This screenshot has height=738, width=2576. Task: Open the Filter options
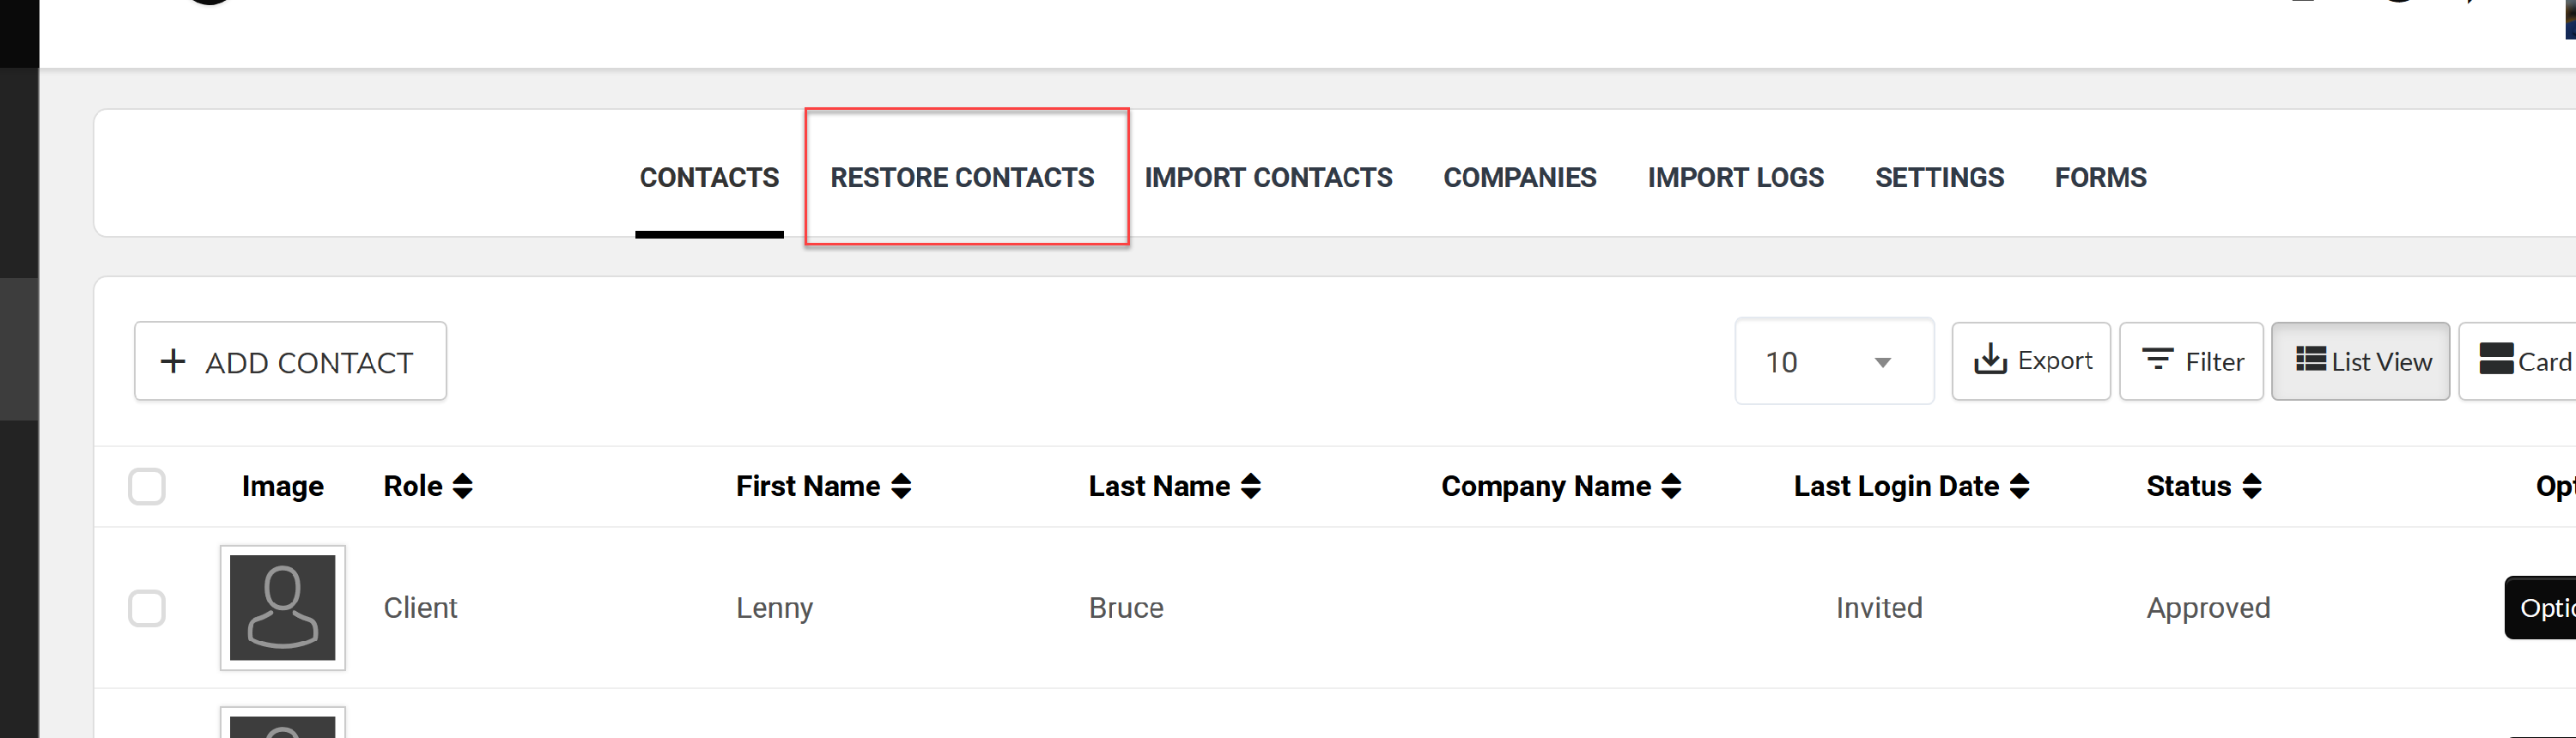pos(2191,361)
